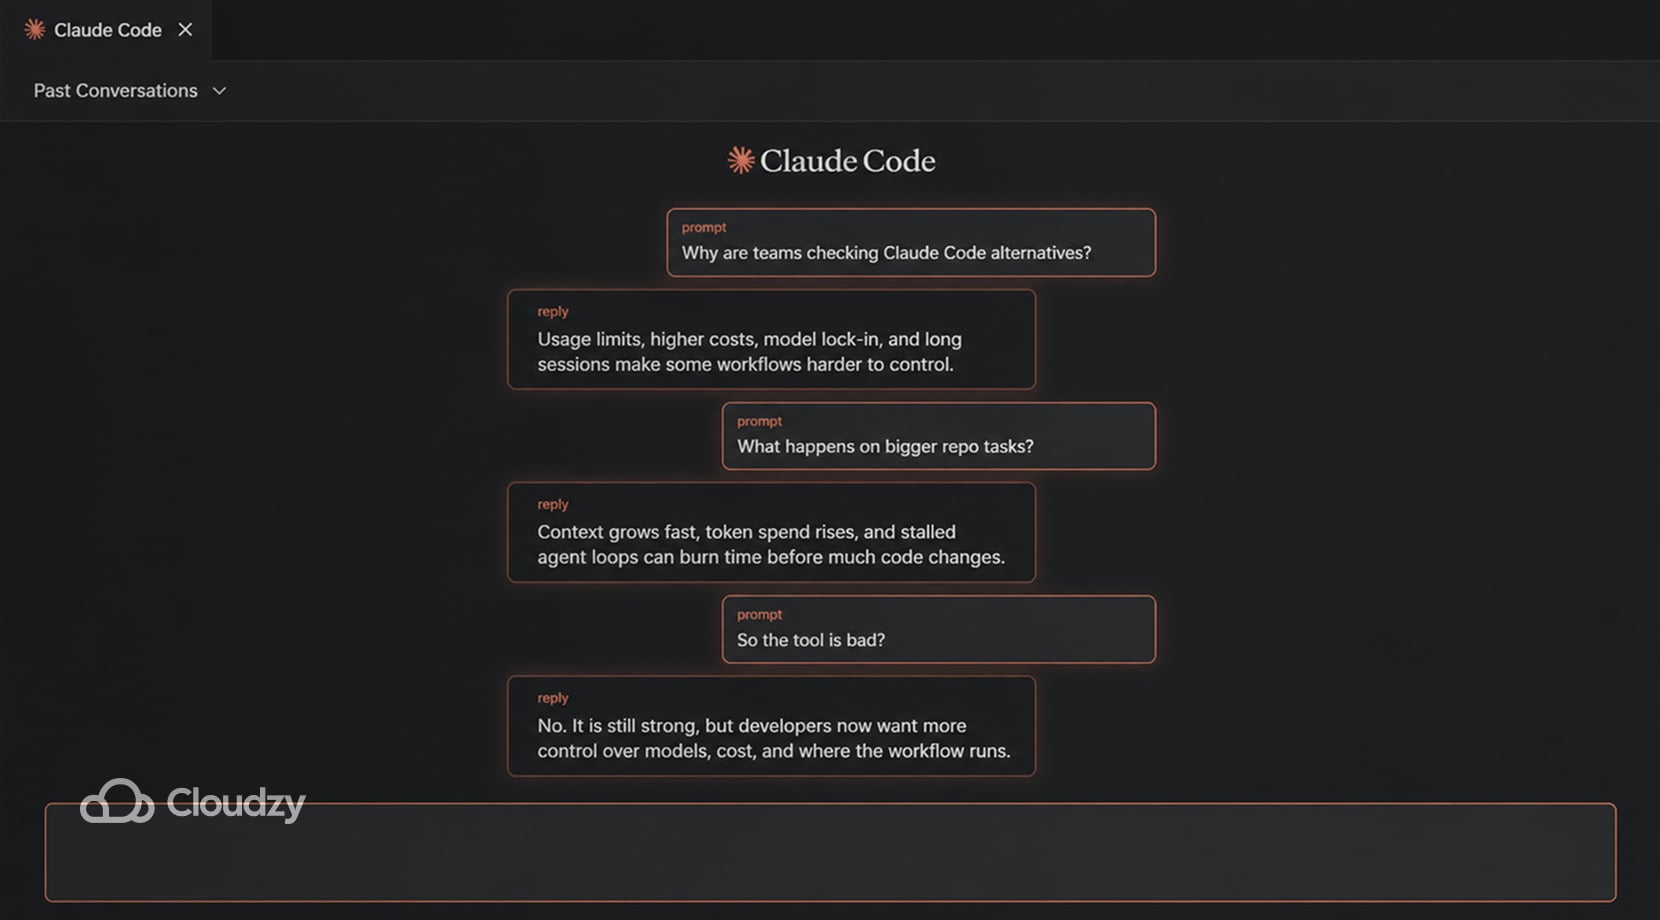Screen dimensions: 1660x920
Task: Click the message input field at the bottom
Action: 830,852
